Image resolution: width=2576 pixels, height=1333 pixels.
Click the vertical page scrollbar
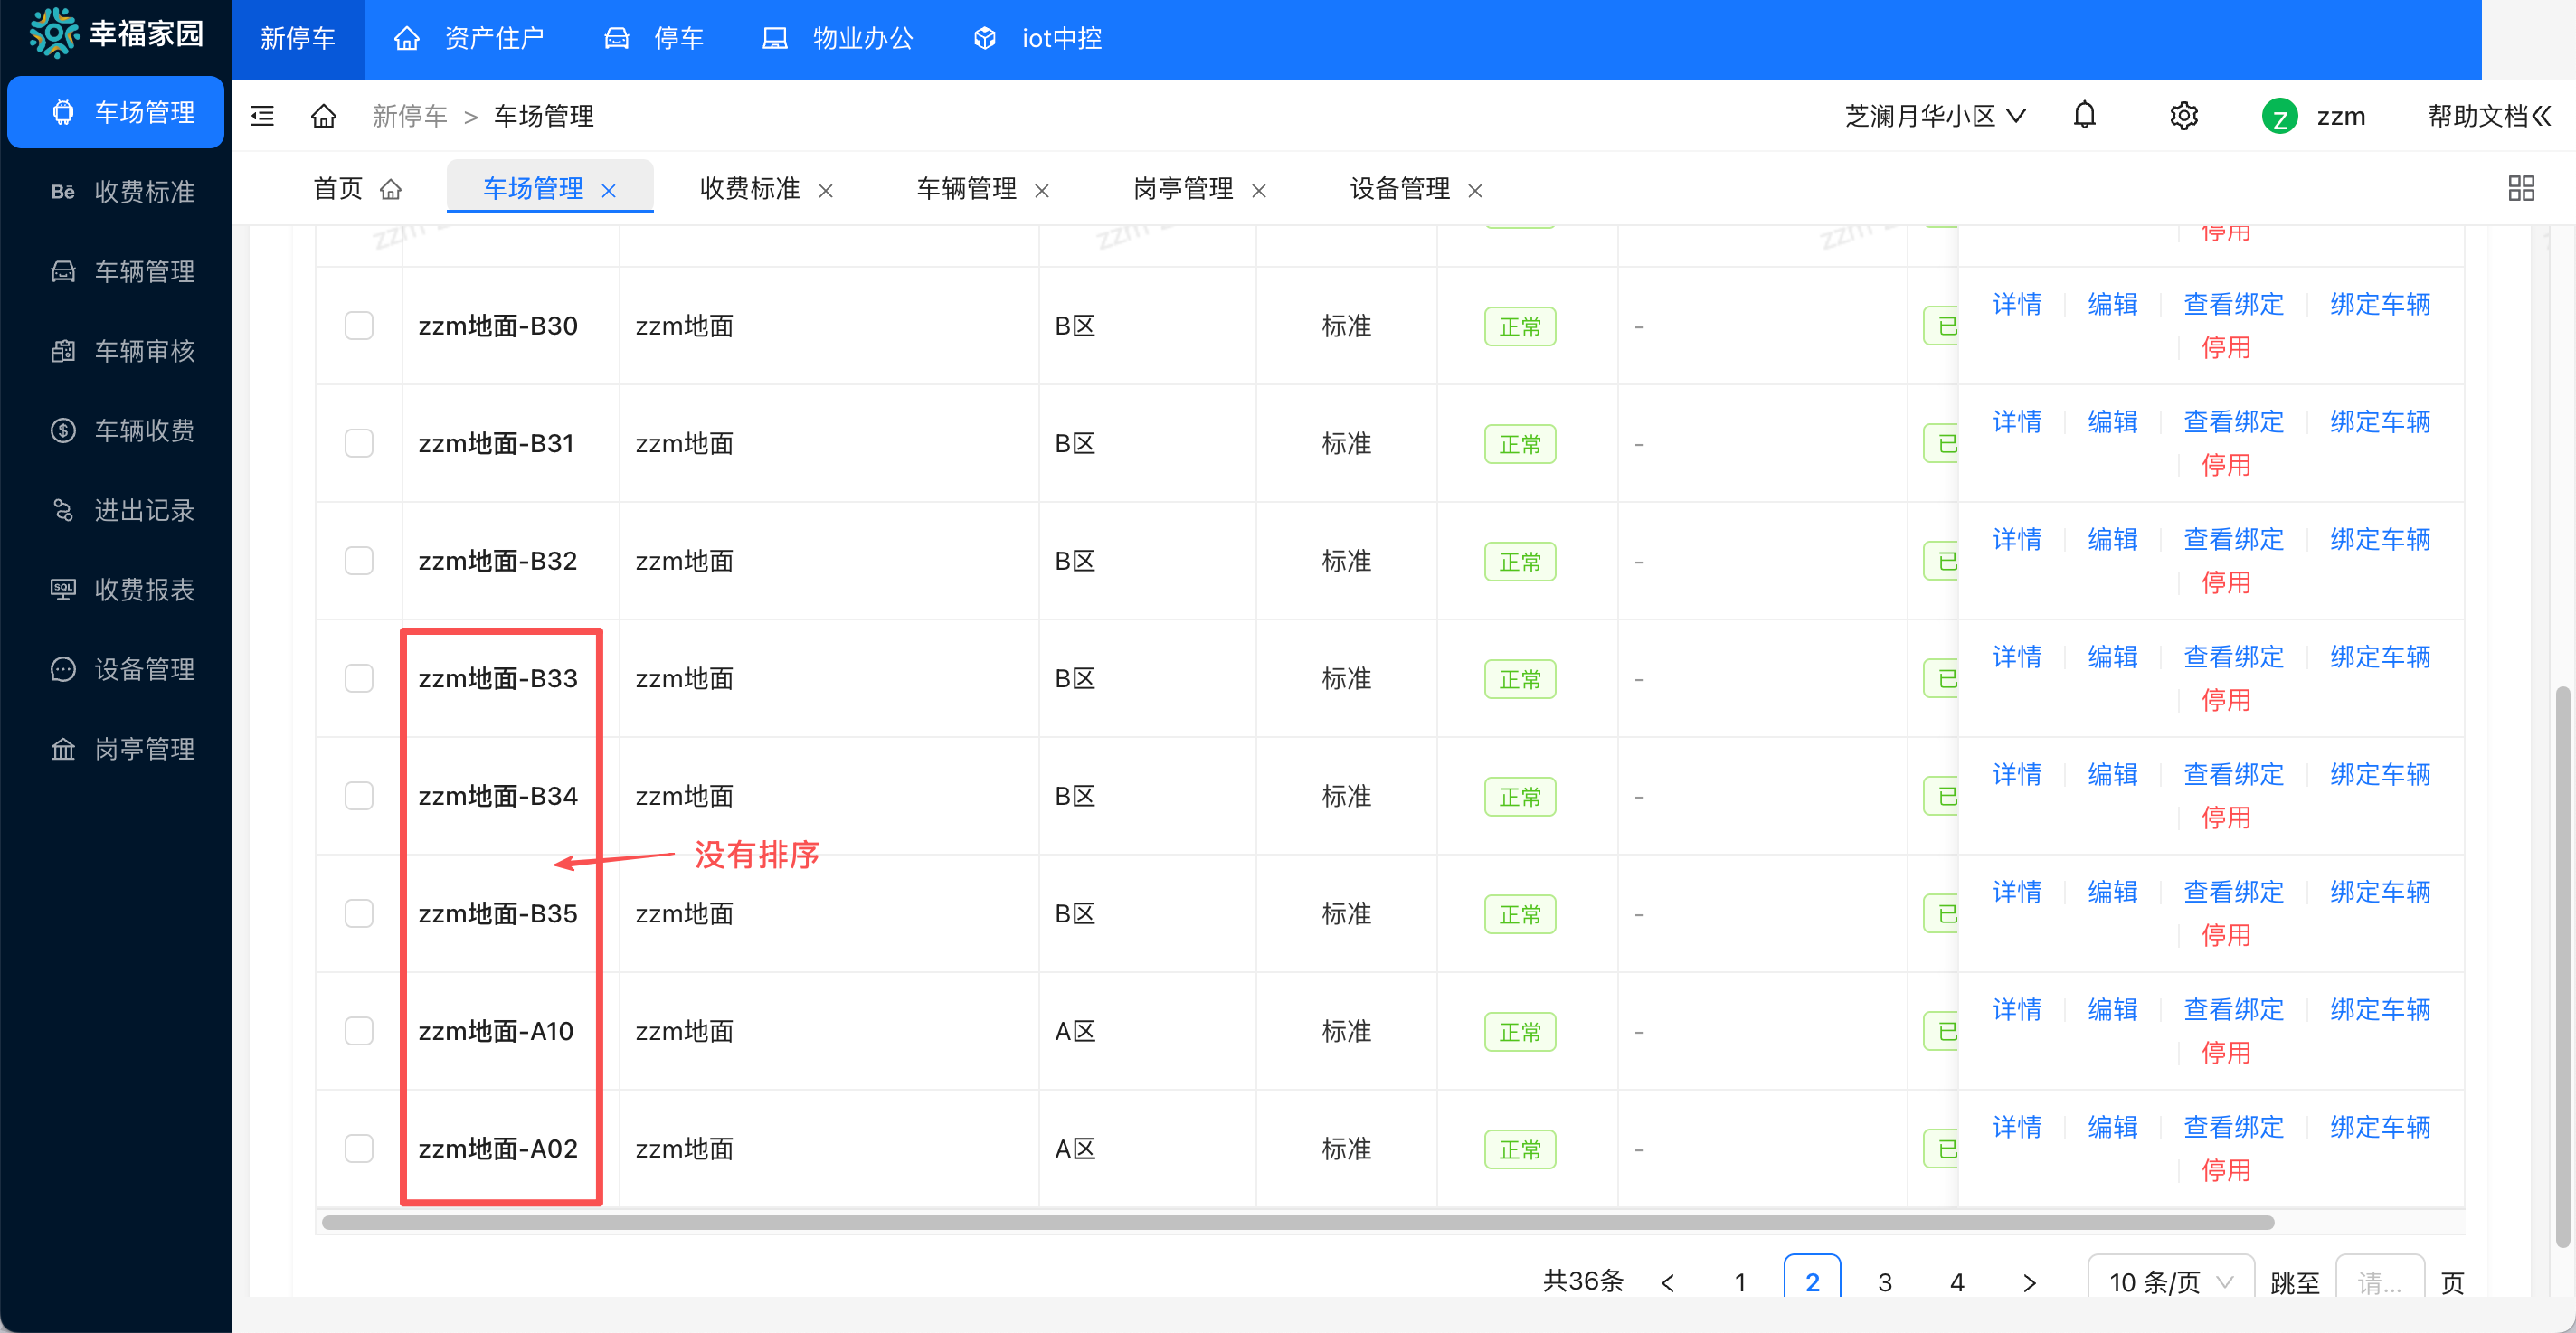(2562, 966)
